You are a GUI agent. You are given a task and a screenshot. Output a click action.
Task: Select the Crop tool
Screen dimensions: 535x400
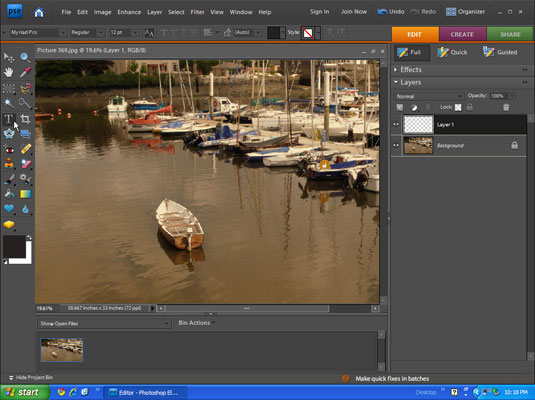click(25, 119)
